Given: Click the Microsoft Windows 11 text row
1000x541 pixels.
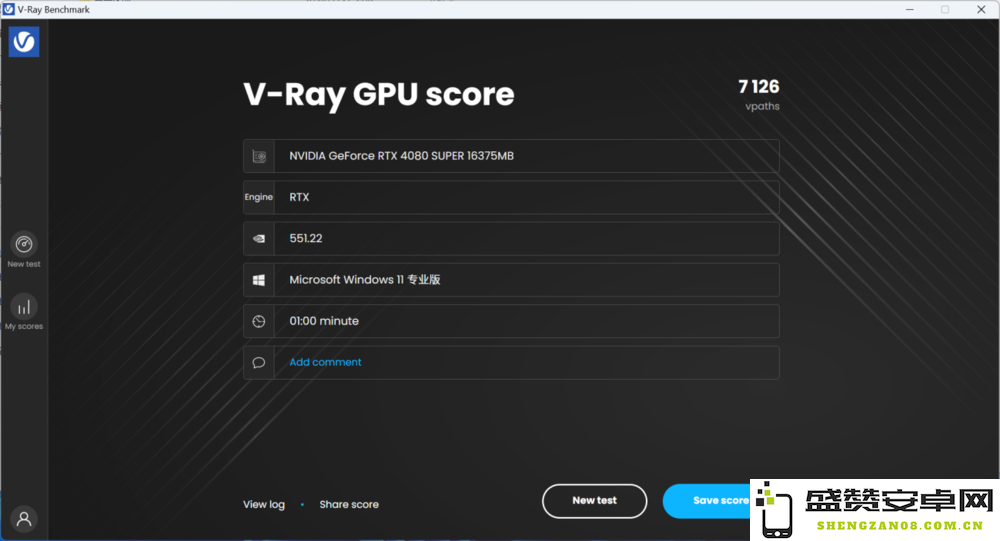Looking at the screenshot, I should click(364, 280).
